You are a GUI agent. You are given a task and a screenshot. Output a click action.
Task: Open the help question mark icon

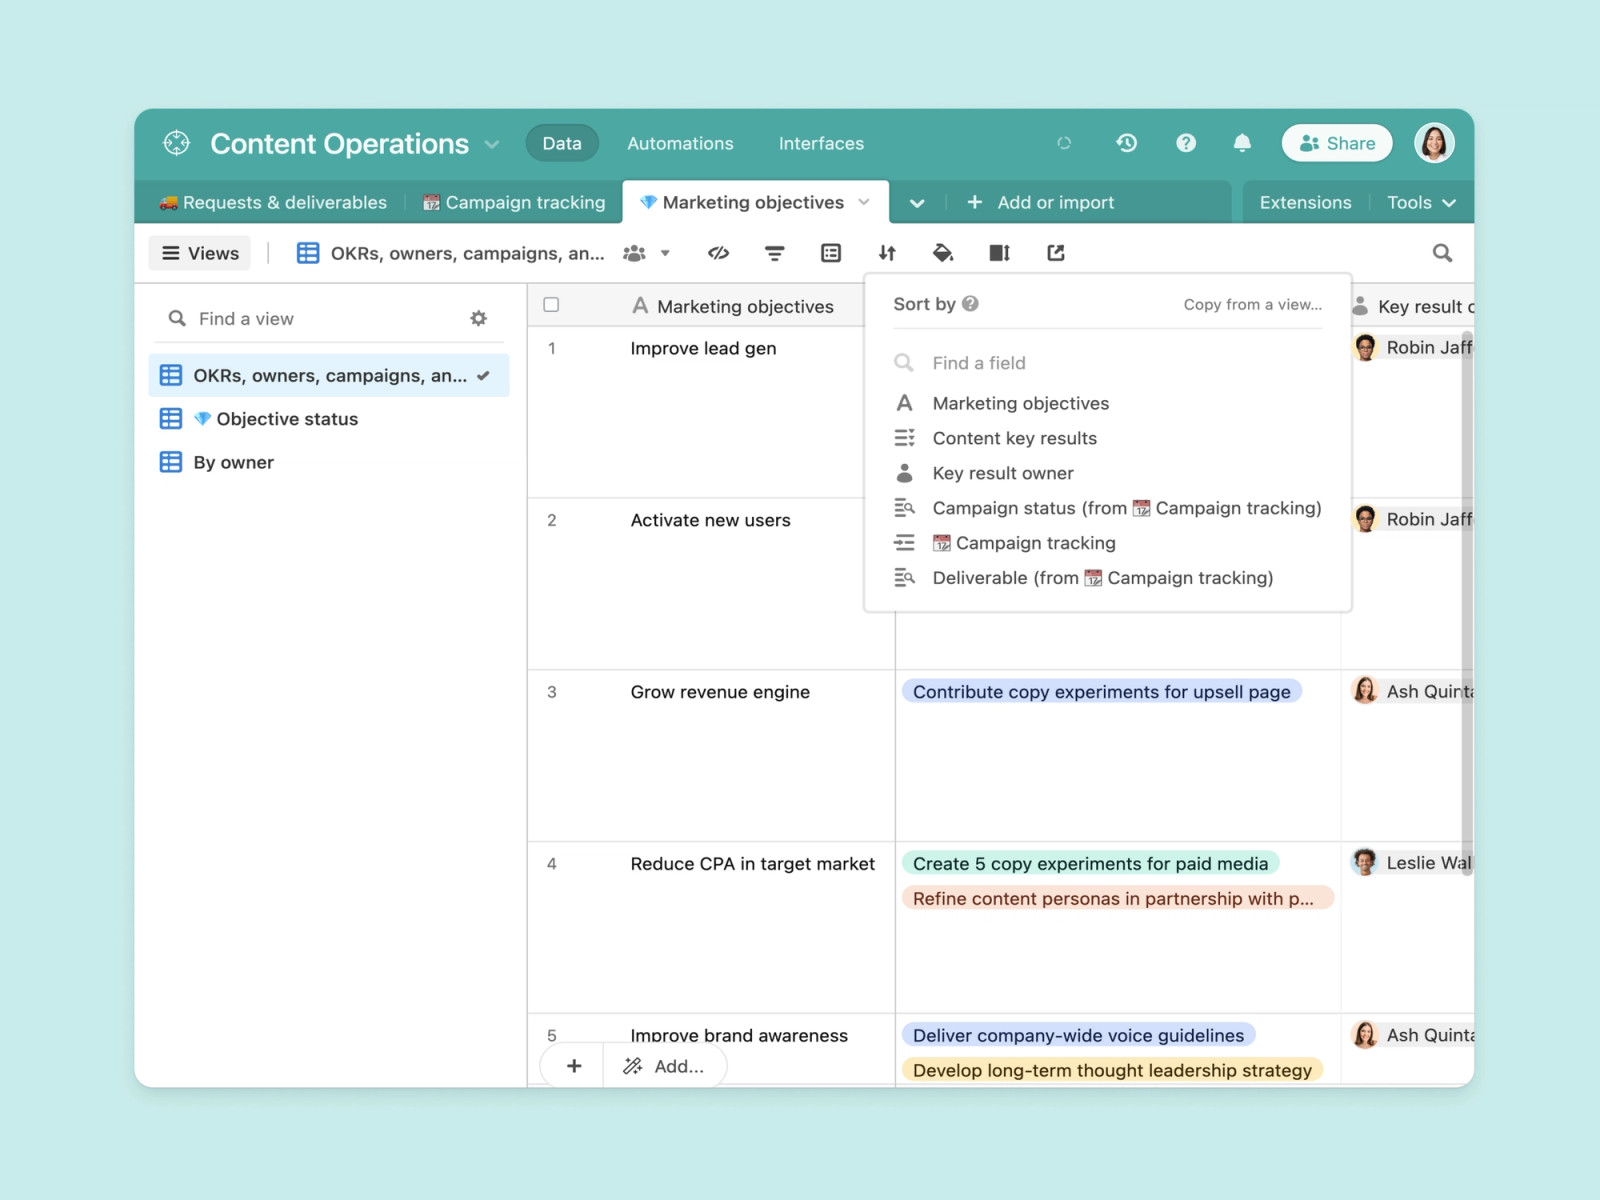tap(1185, 143)
